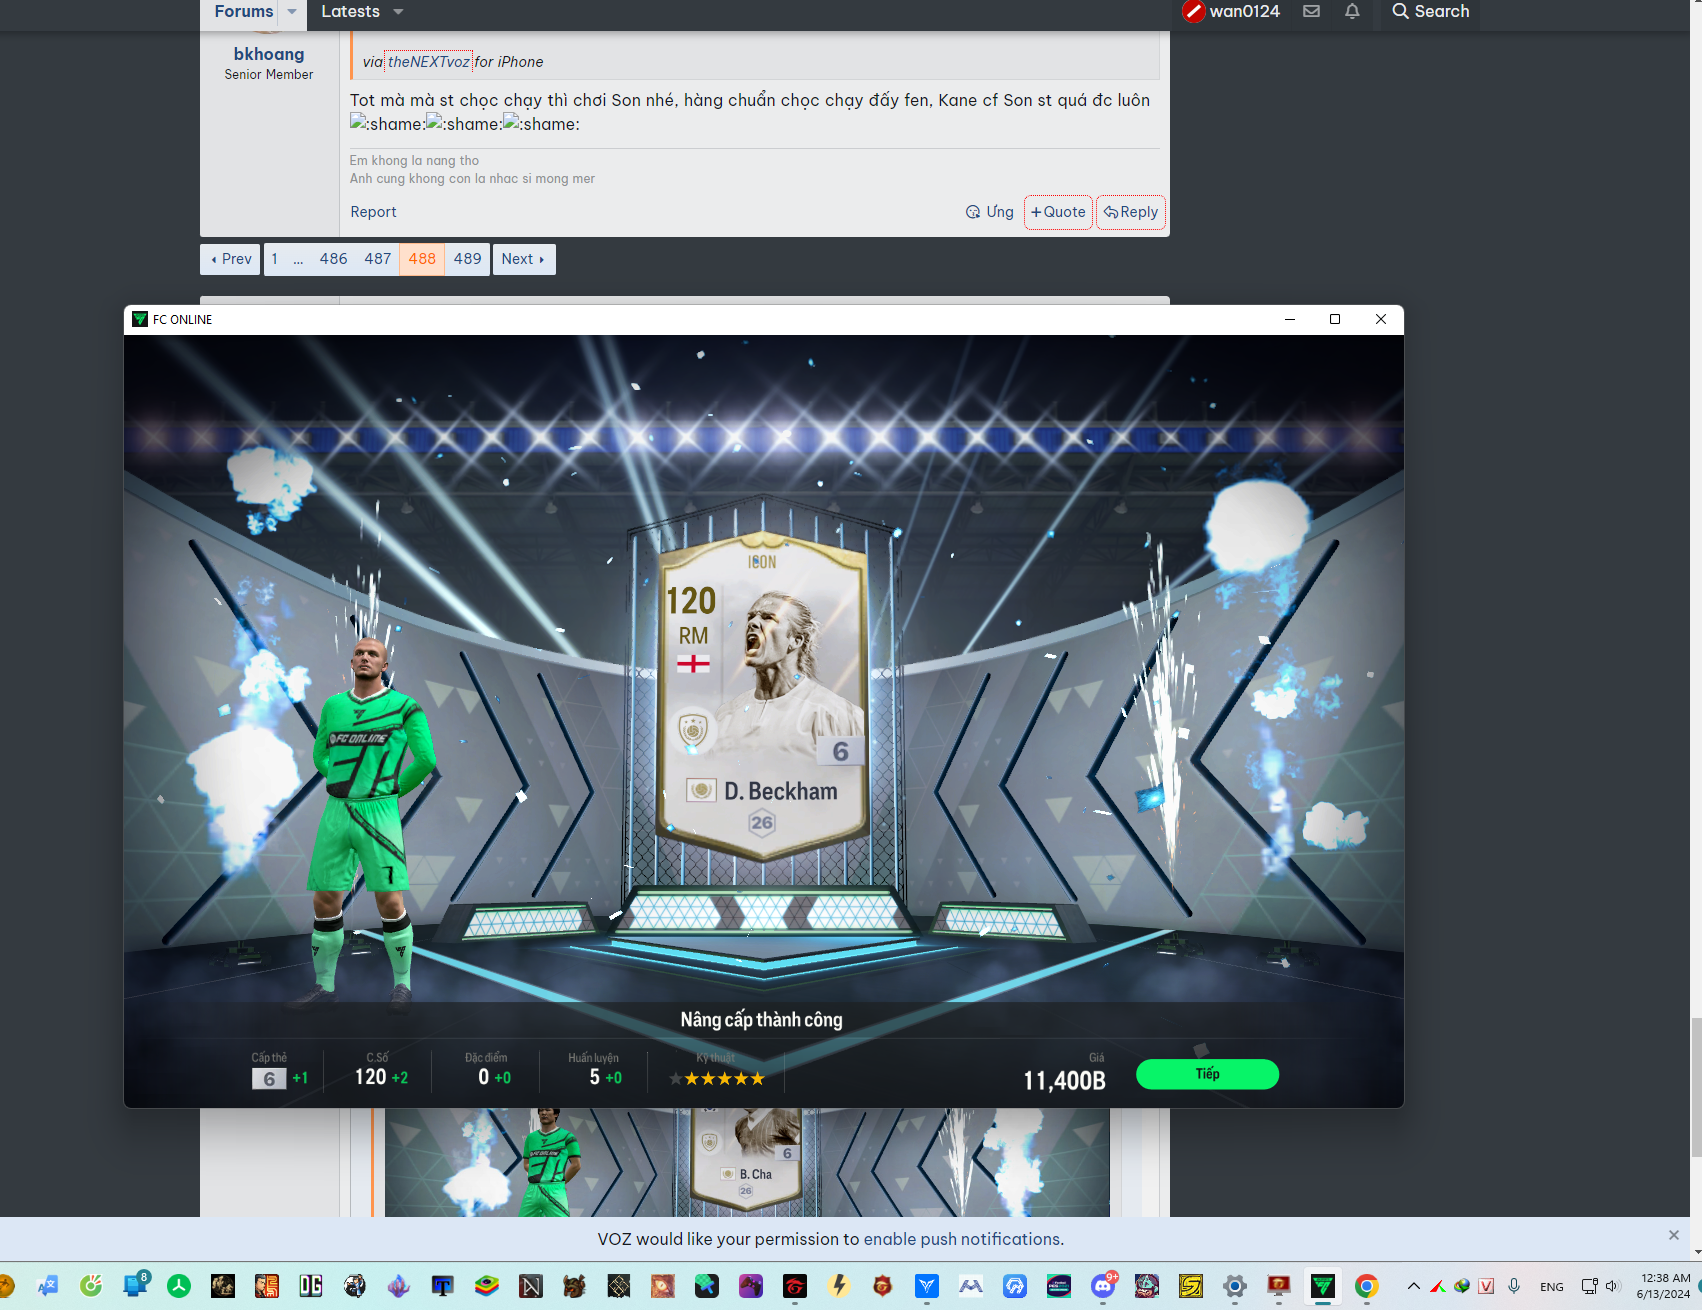Open the Garena icon in the taskbar

click(795, 1286)
